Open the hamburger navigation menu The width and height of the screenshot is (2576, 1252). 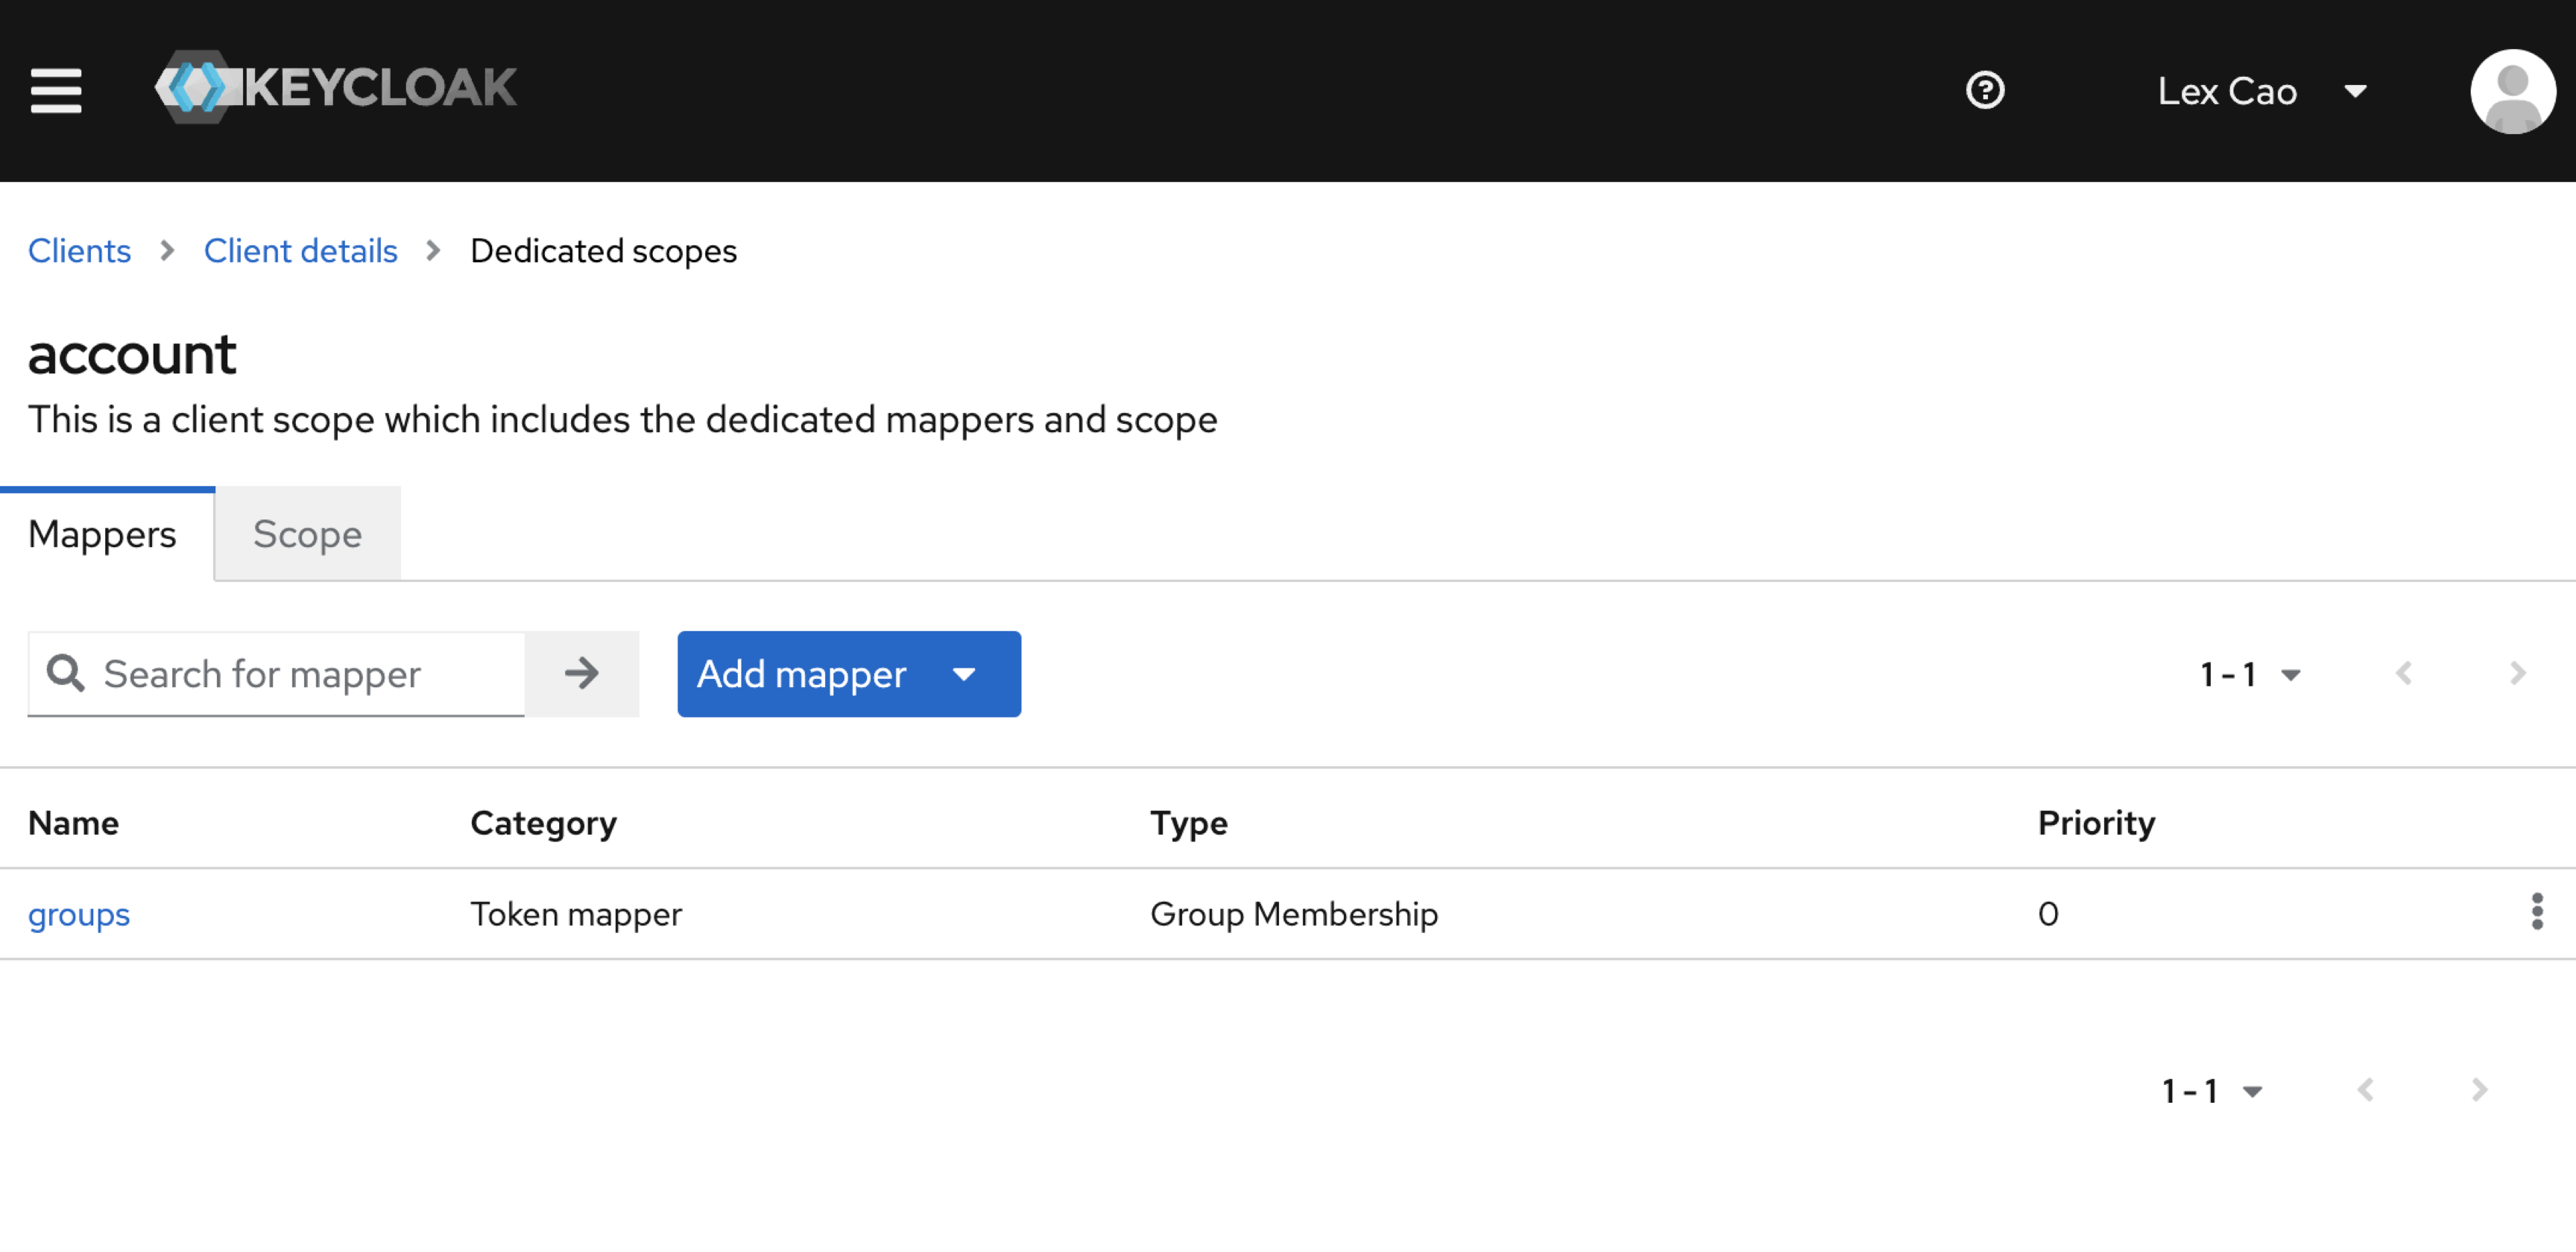coord(56,90)
